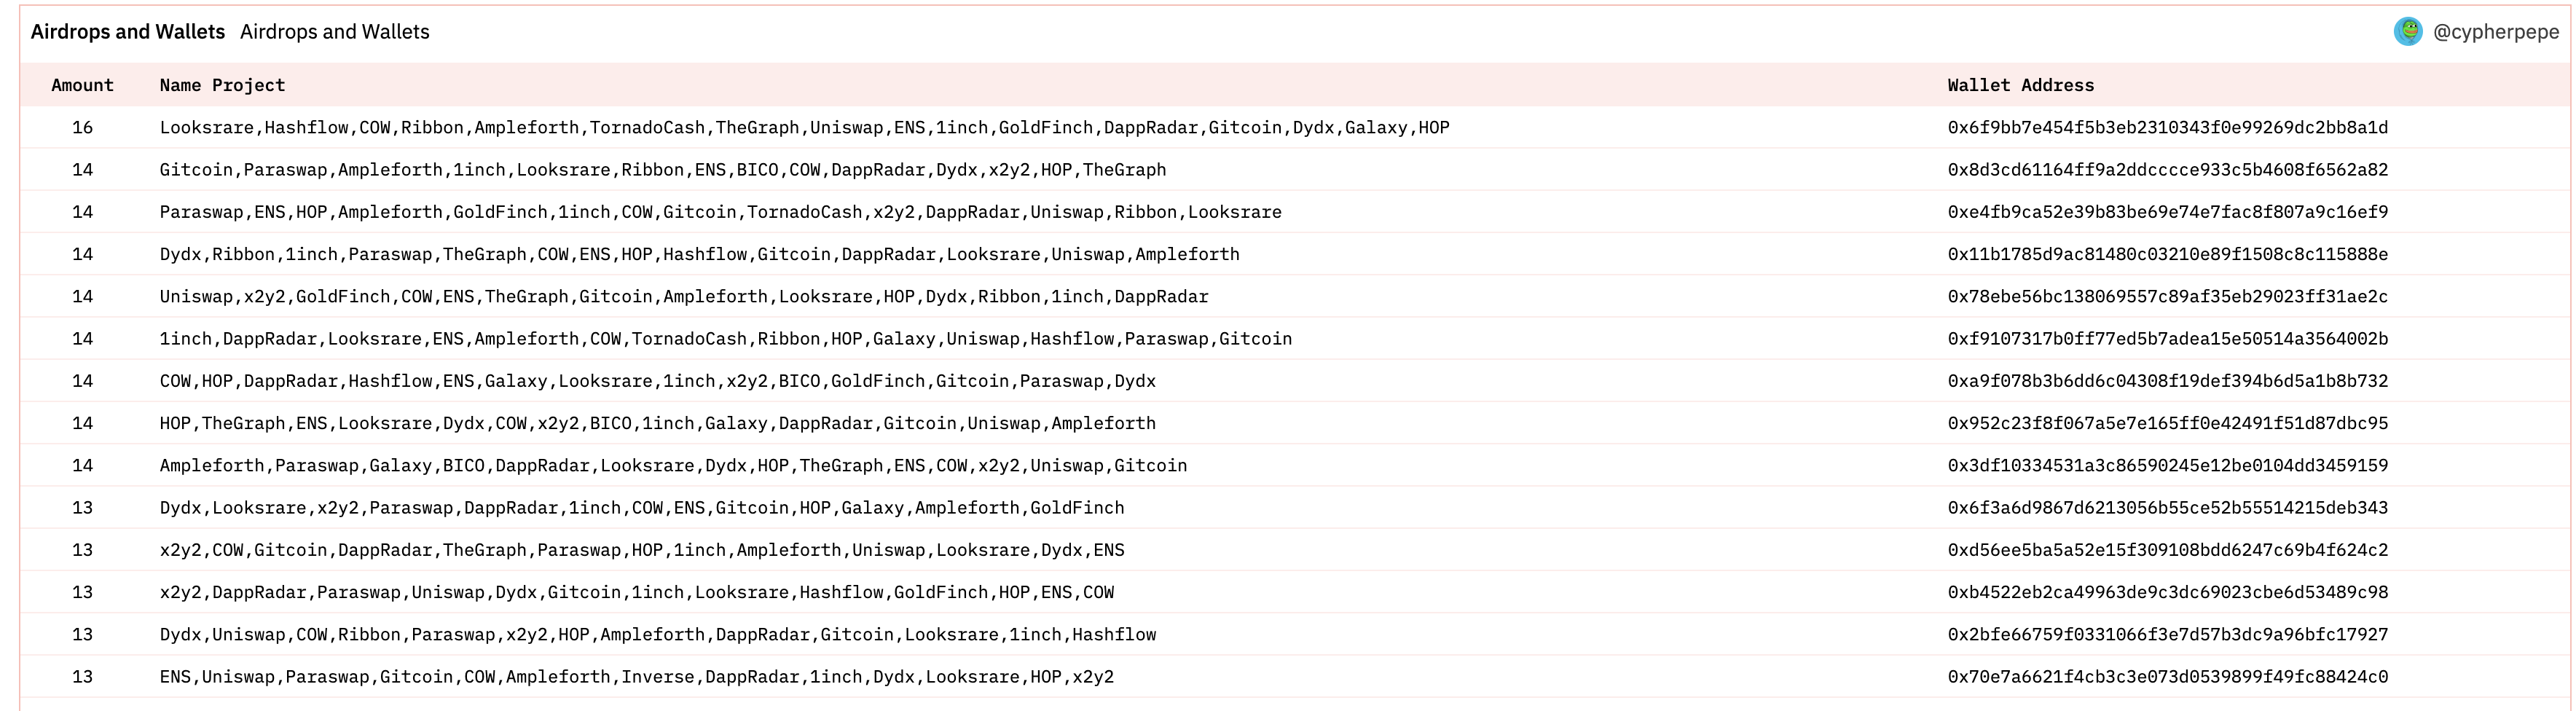
Task: Select wallet address 0x8d3cd61164ff9a2ddcccce933c5b4608f6562a82
Action: point(2168,170)
